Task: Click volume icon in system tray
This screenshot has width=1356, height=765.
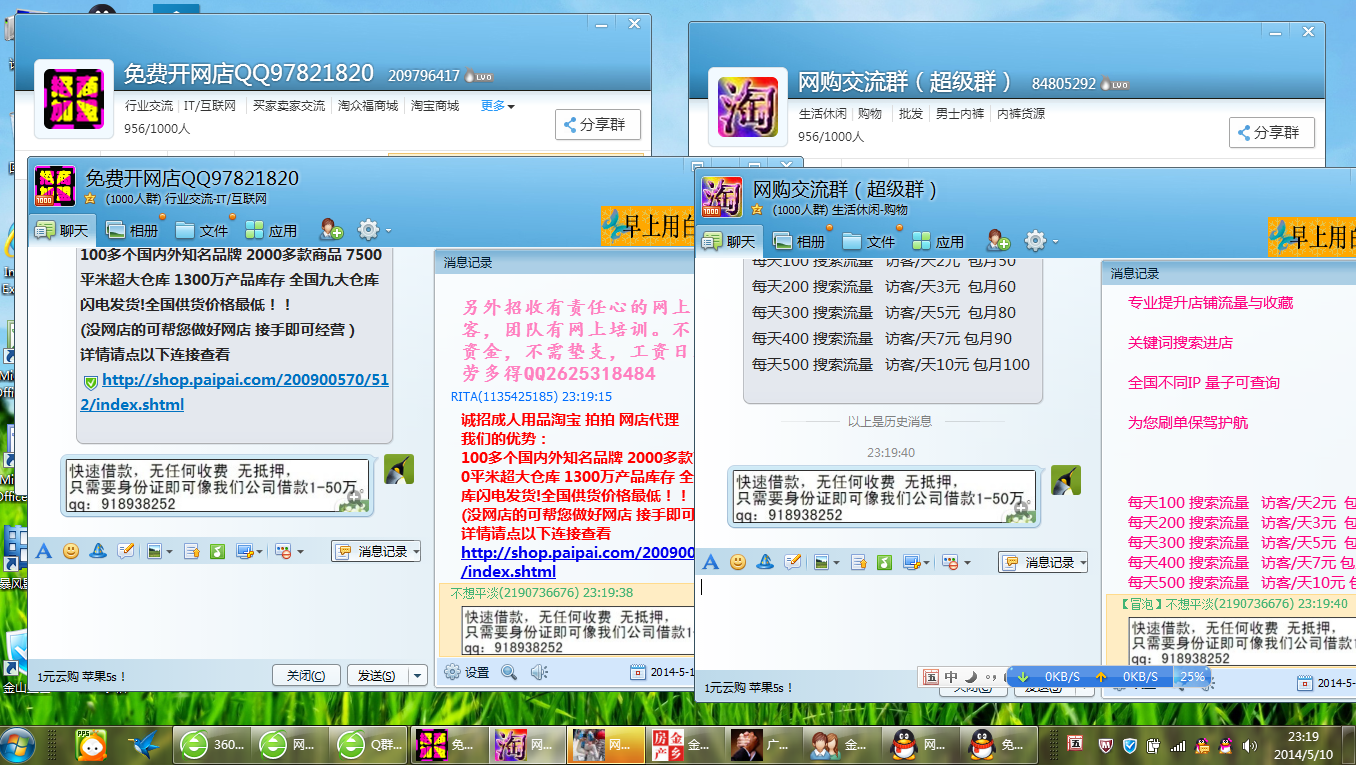Action: click(1249, 746)
